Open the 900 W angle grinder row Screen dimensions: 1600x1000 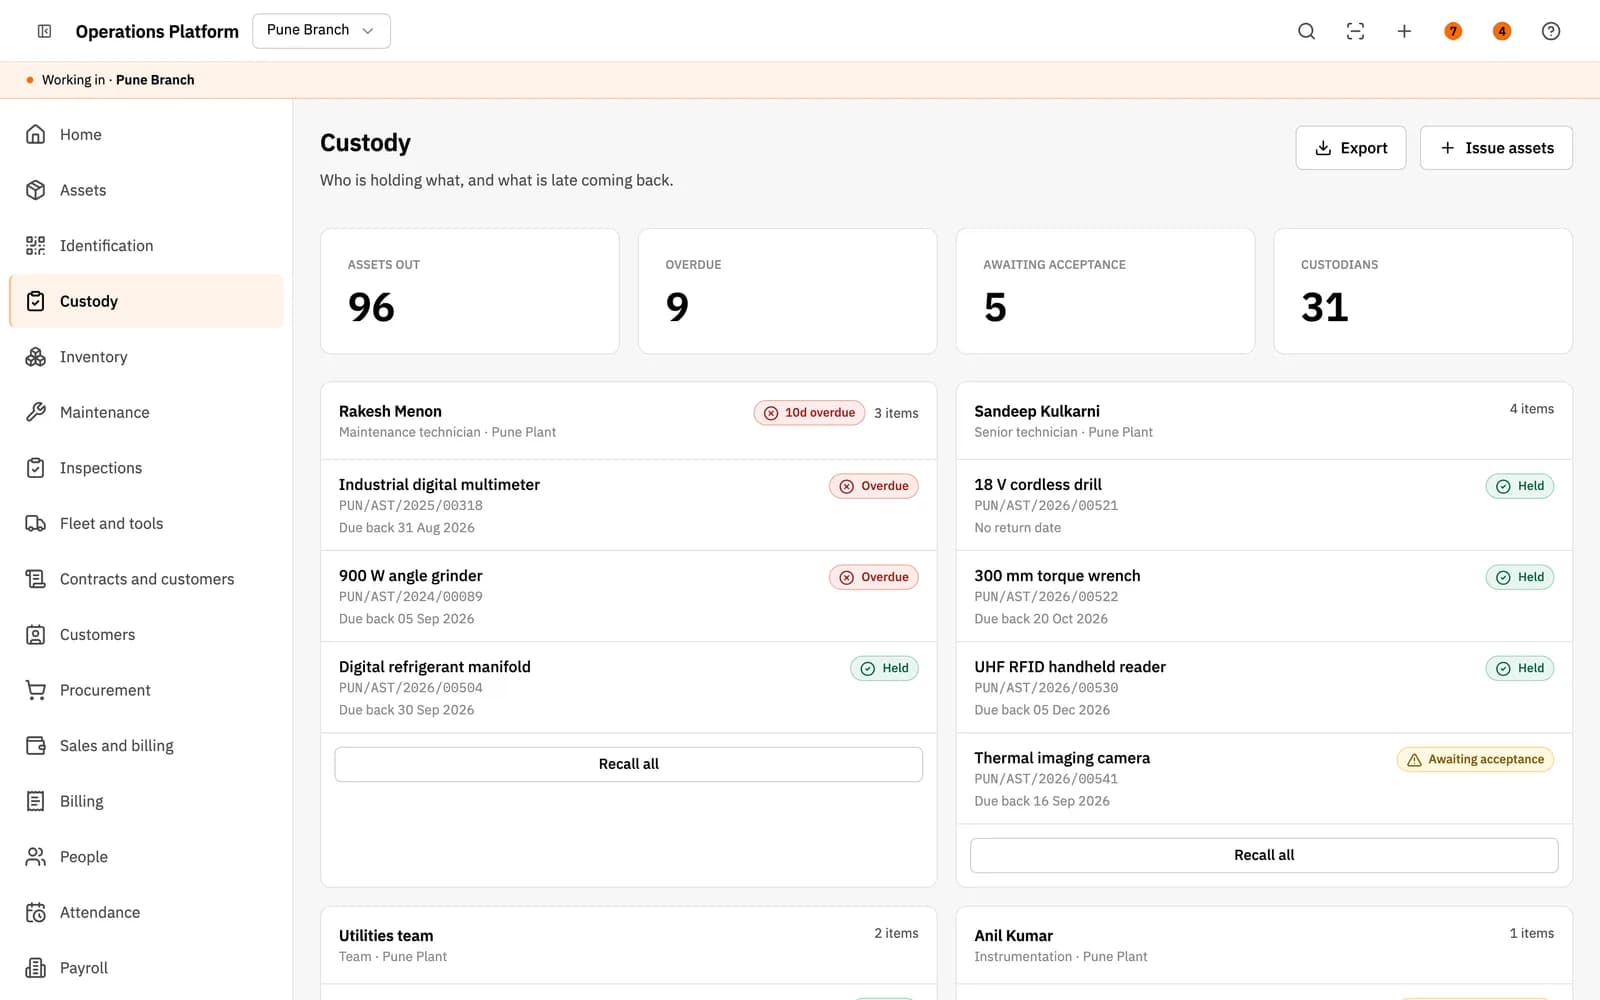(628, 596)
